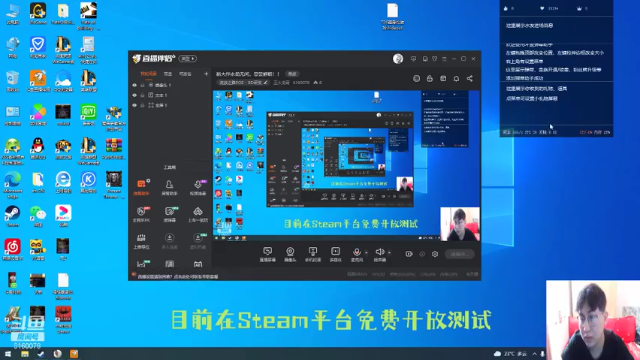This screenshot has height=360, width=640.
Task: Open the QQ penguin desktop icon
Action: click(38, 148)
